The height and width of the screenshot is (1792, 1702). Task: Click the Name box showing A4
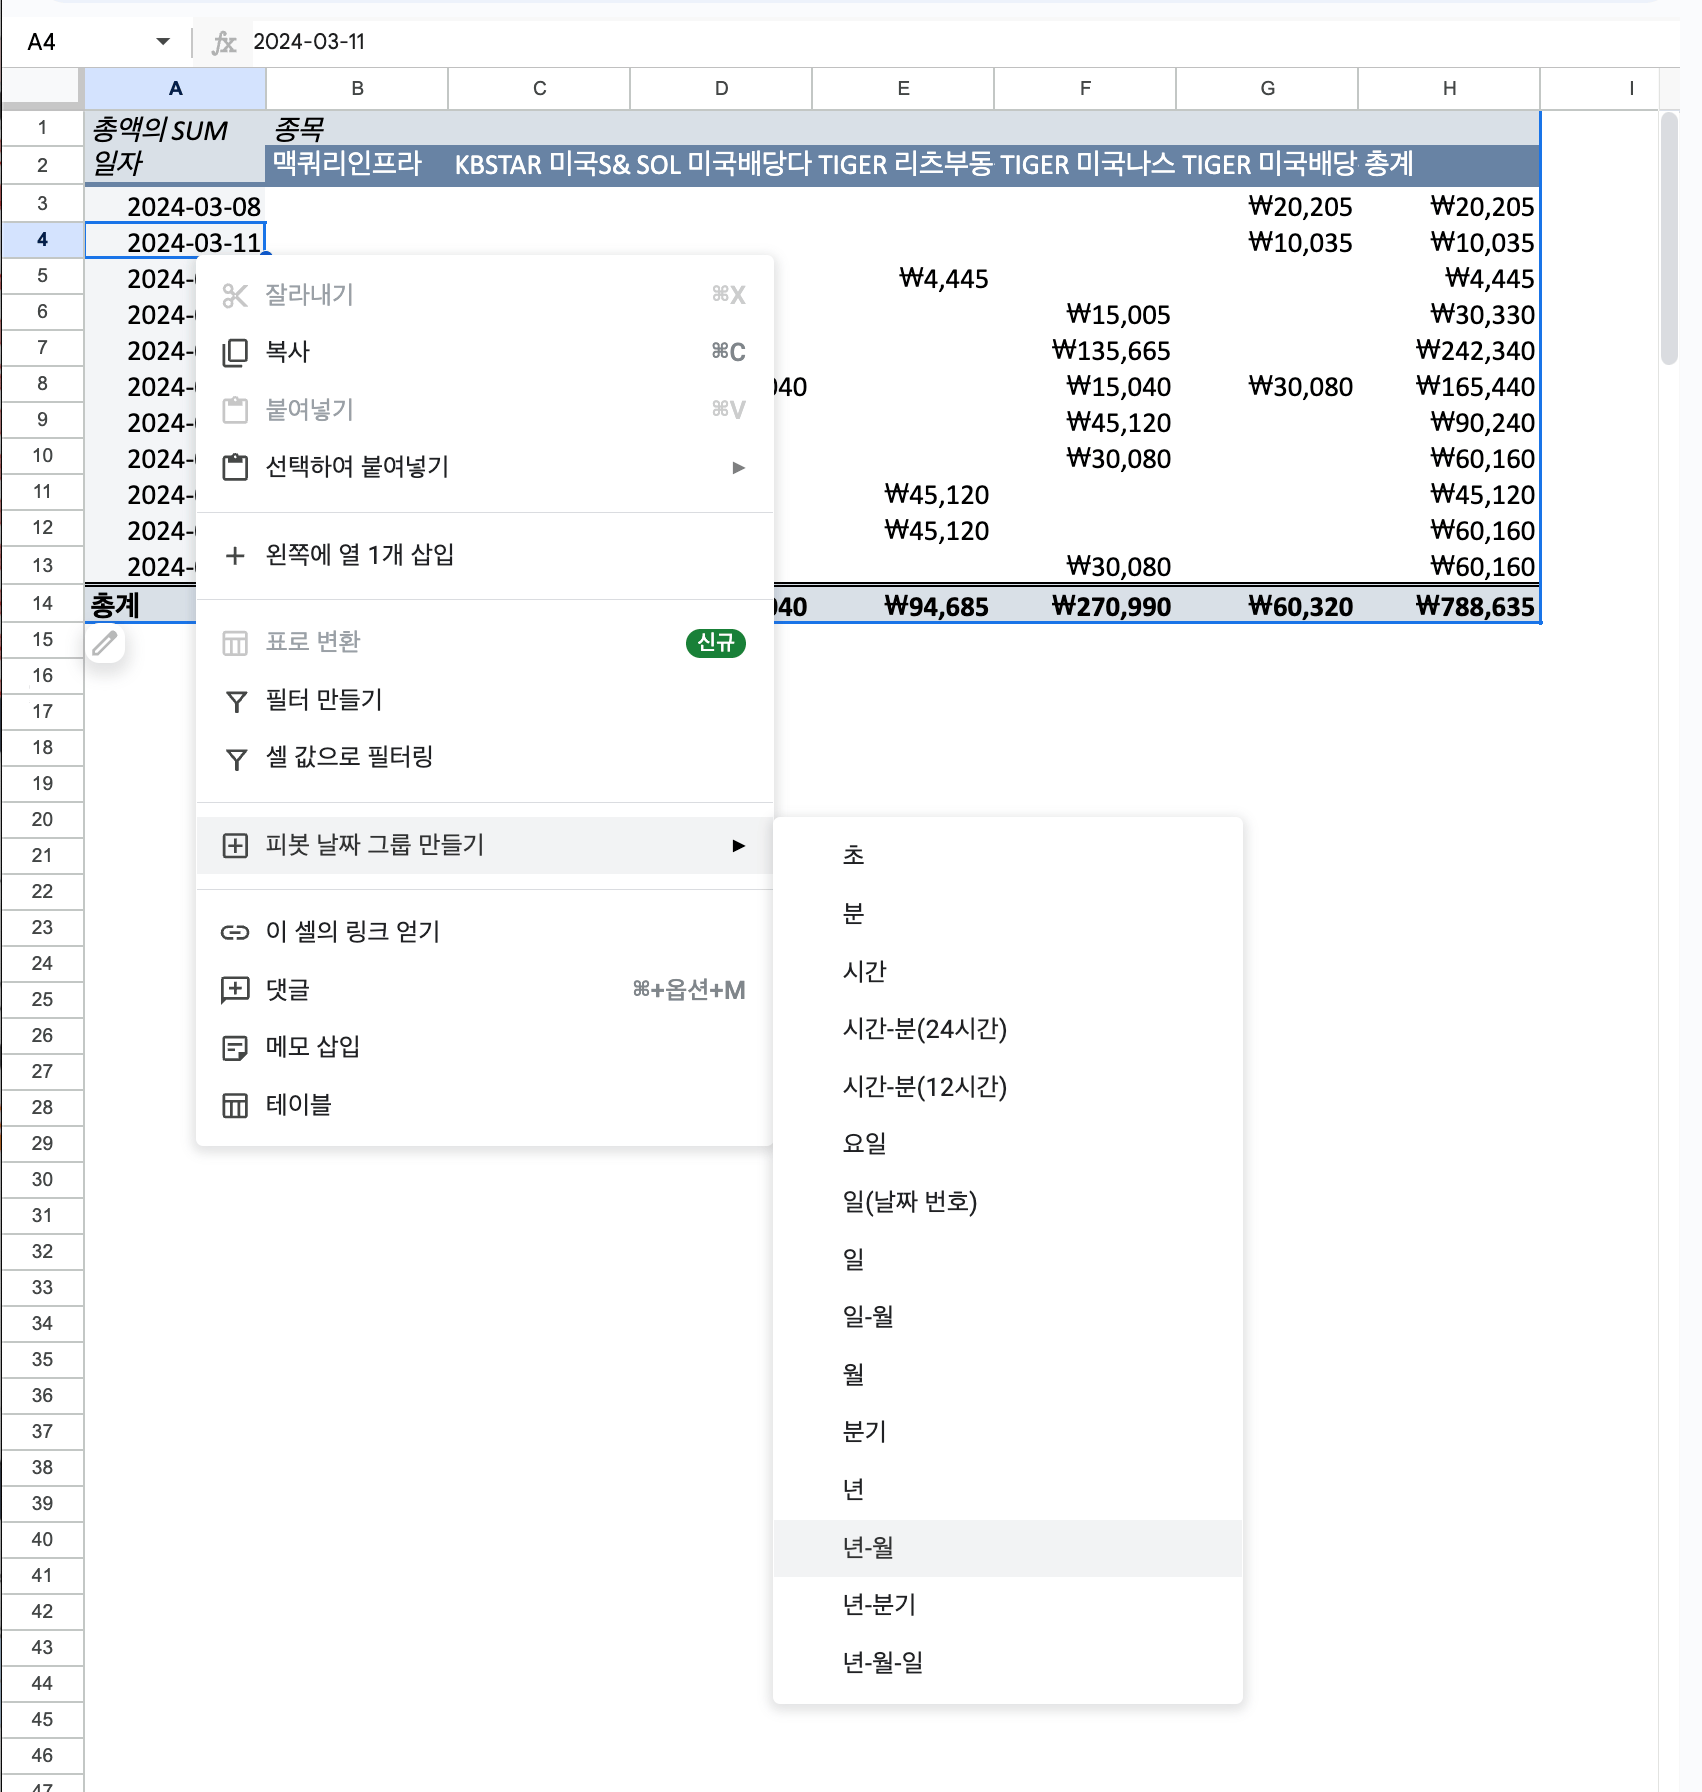pos(85,42)
